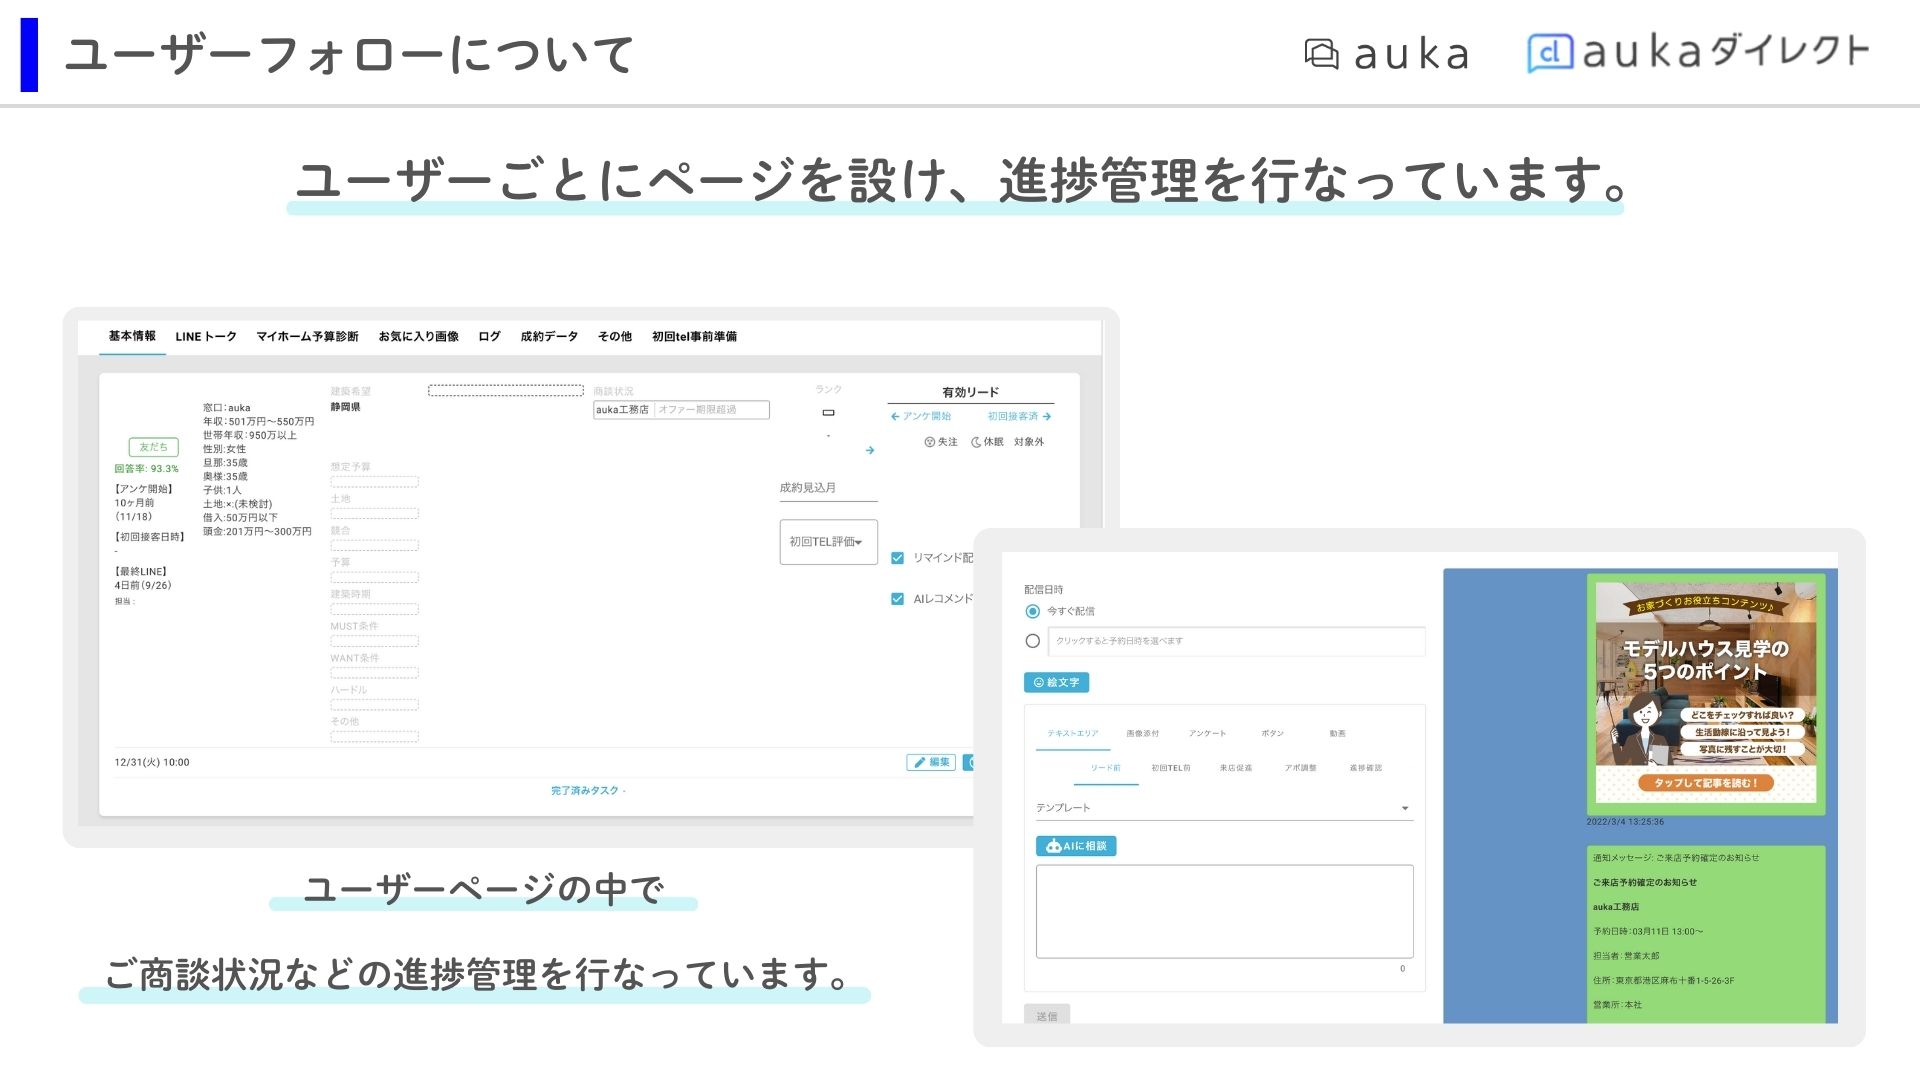Viewport: 1920px width, 1080px height.
Task: Toggle the AIレコメンド checkbox
Action: [x=897, y=599]
